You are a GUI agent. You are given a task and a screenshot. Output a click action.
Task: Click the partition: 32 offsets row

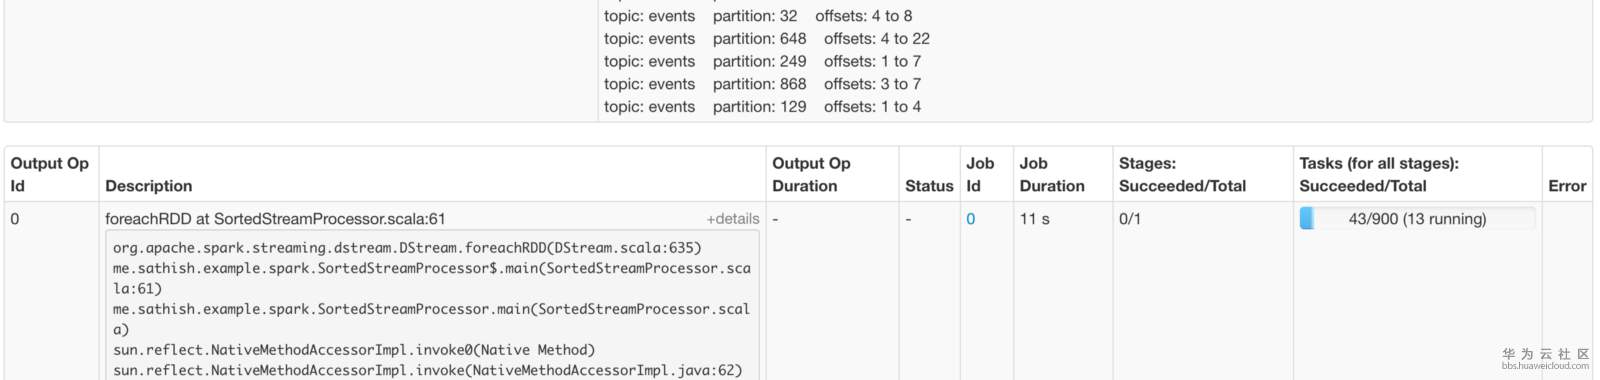click(758, 16)
